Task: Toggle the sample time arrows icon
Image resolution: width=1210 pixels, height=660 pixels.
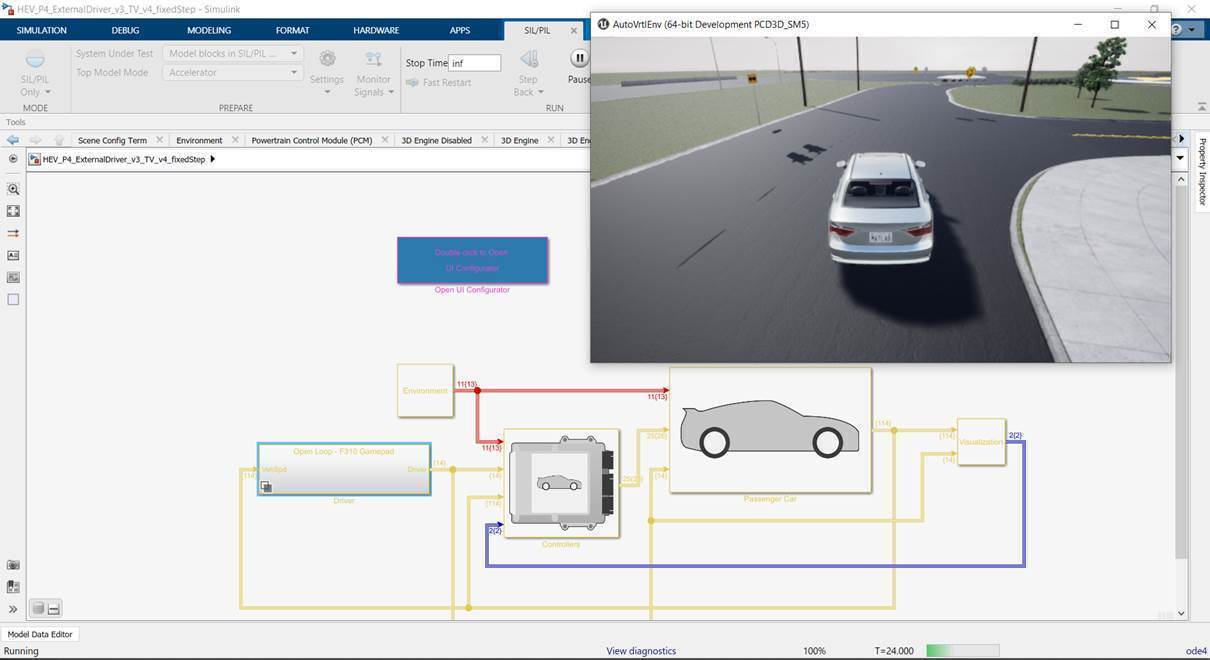Action: click(13, 233)
